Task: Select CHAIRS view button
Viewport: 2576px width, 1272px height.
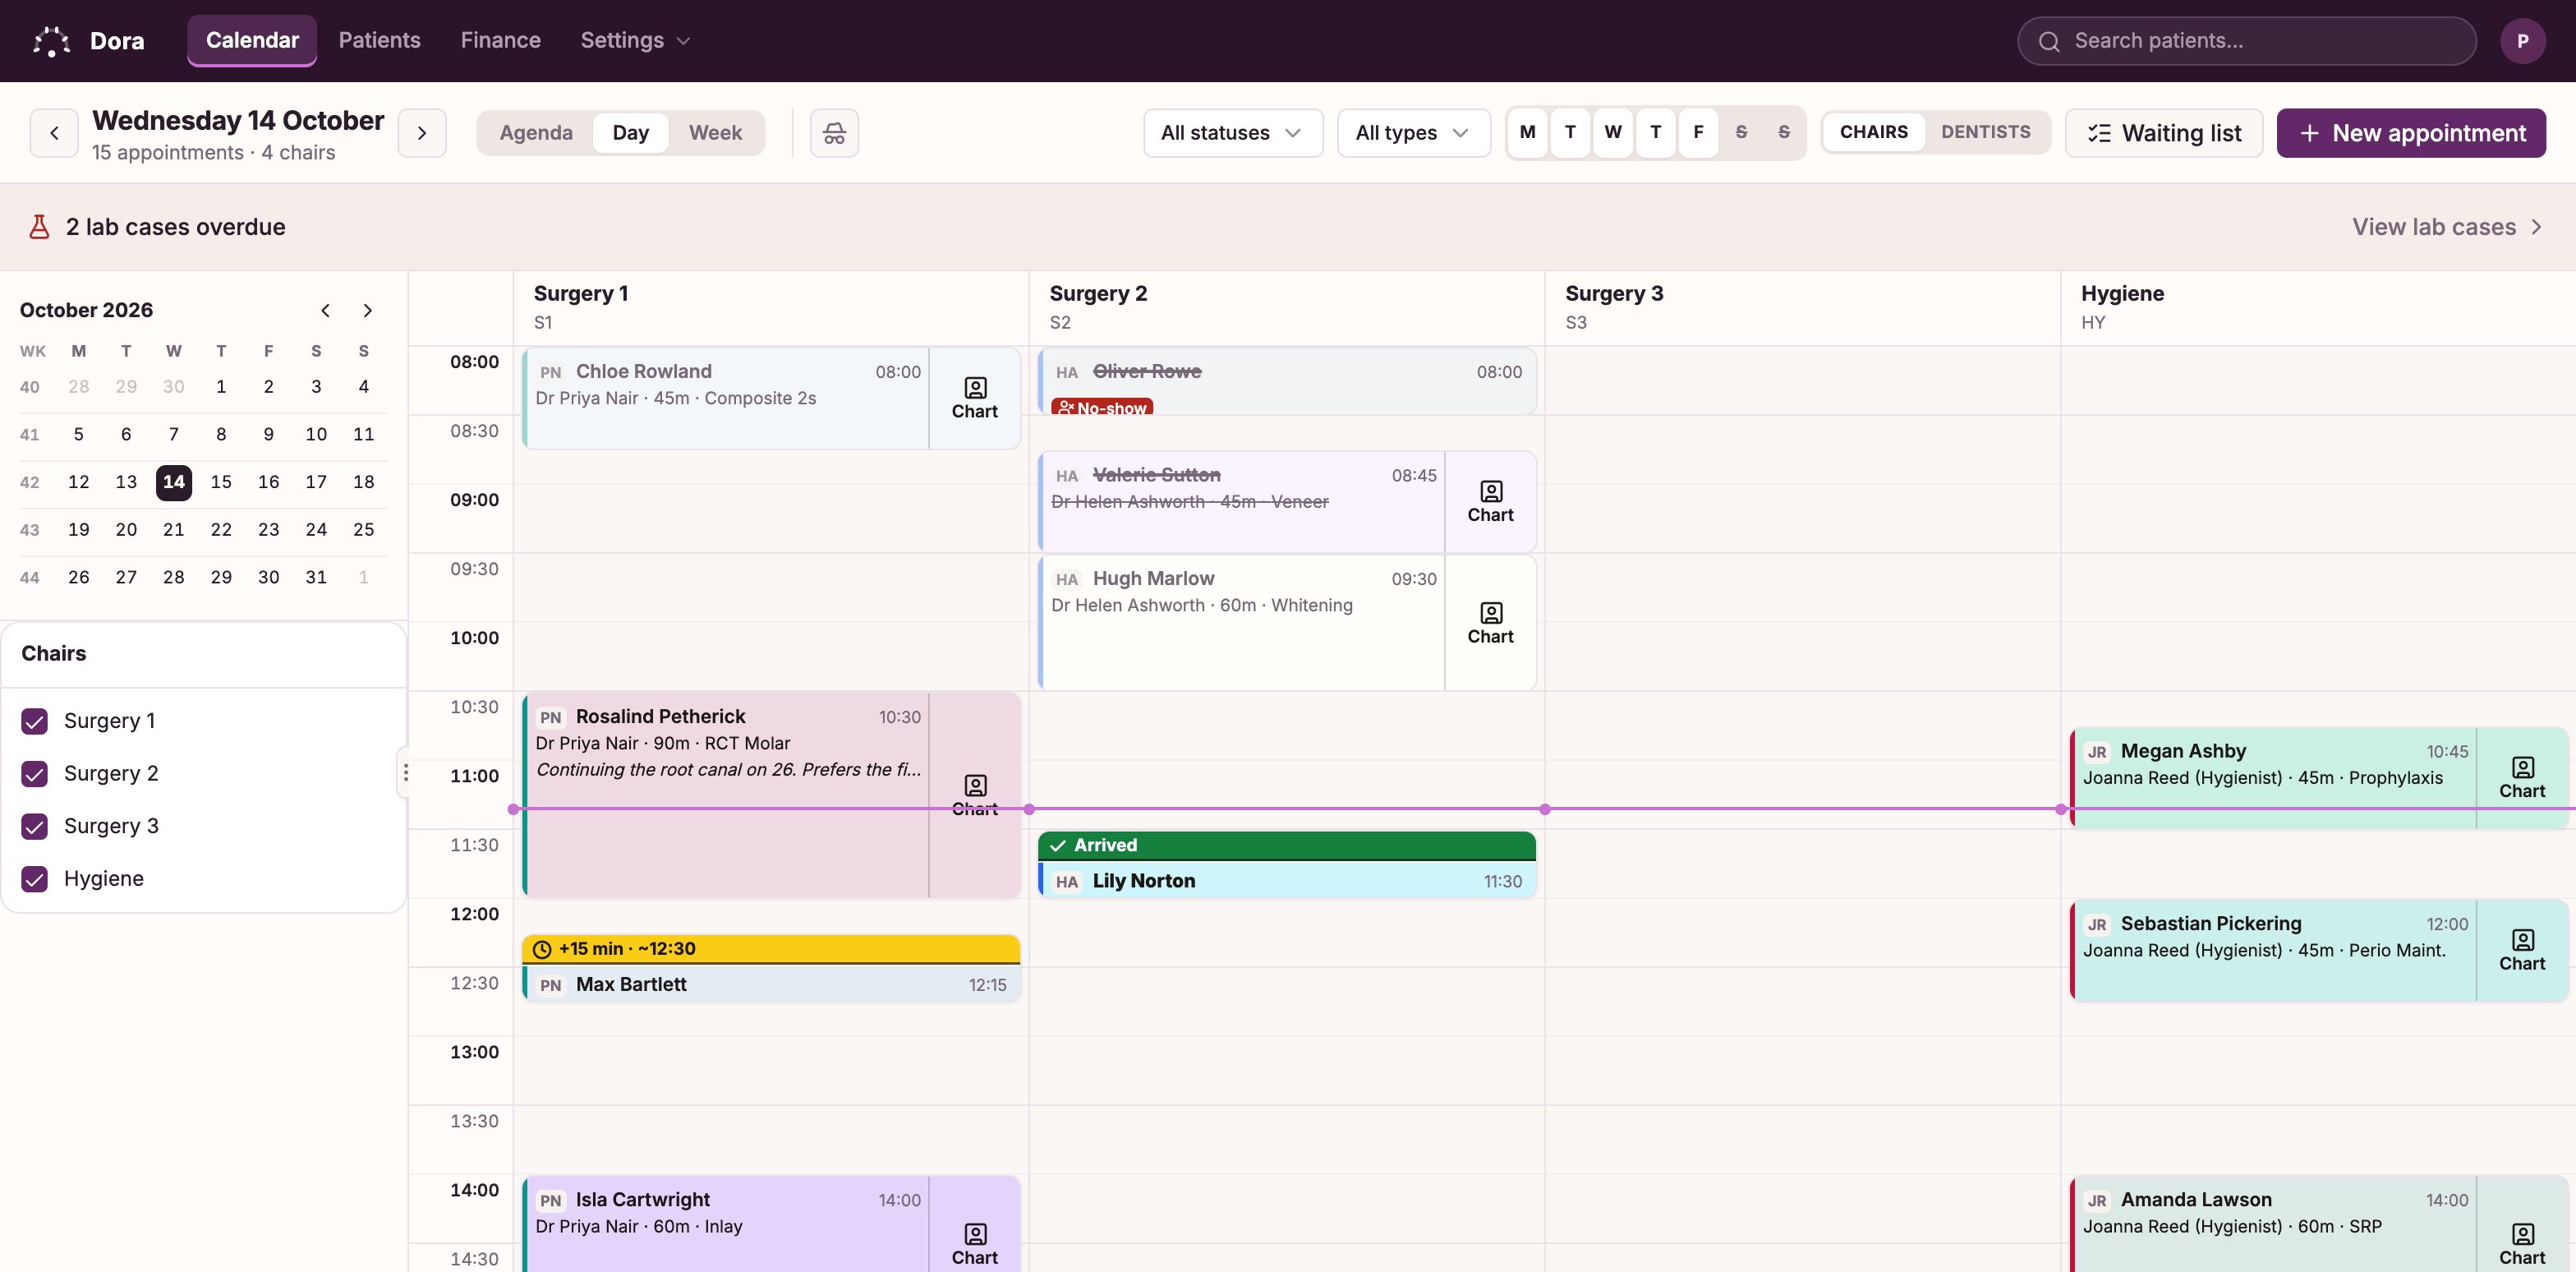Action: [1873, 132]
